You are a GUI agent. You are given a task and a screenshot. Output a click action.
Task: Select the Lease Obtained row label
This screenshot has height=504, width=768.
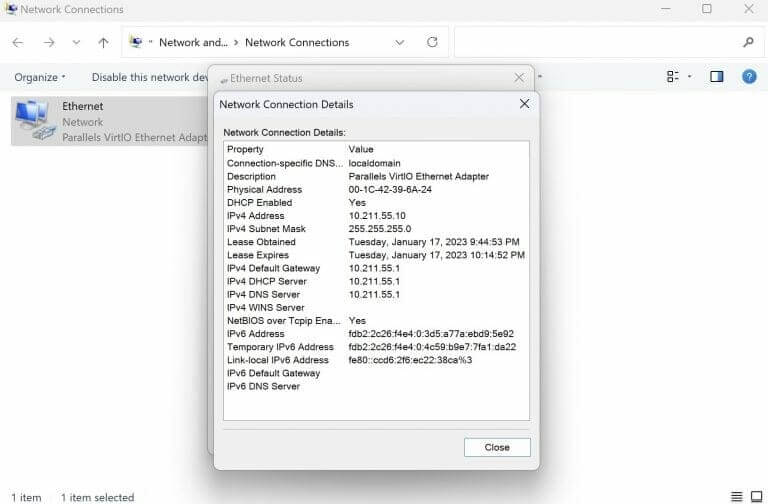261,242
